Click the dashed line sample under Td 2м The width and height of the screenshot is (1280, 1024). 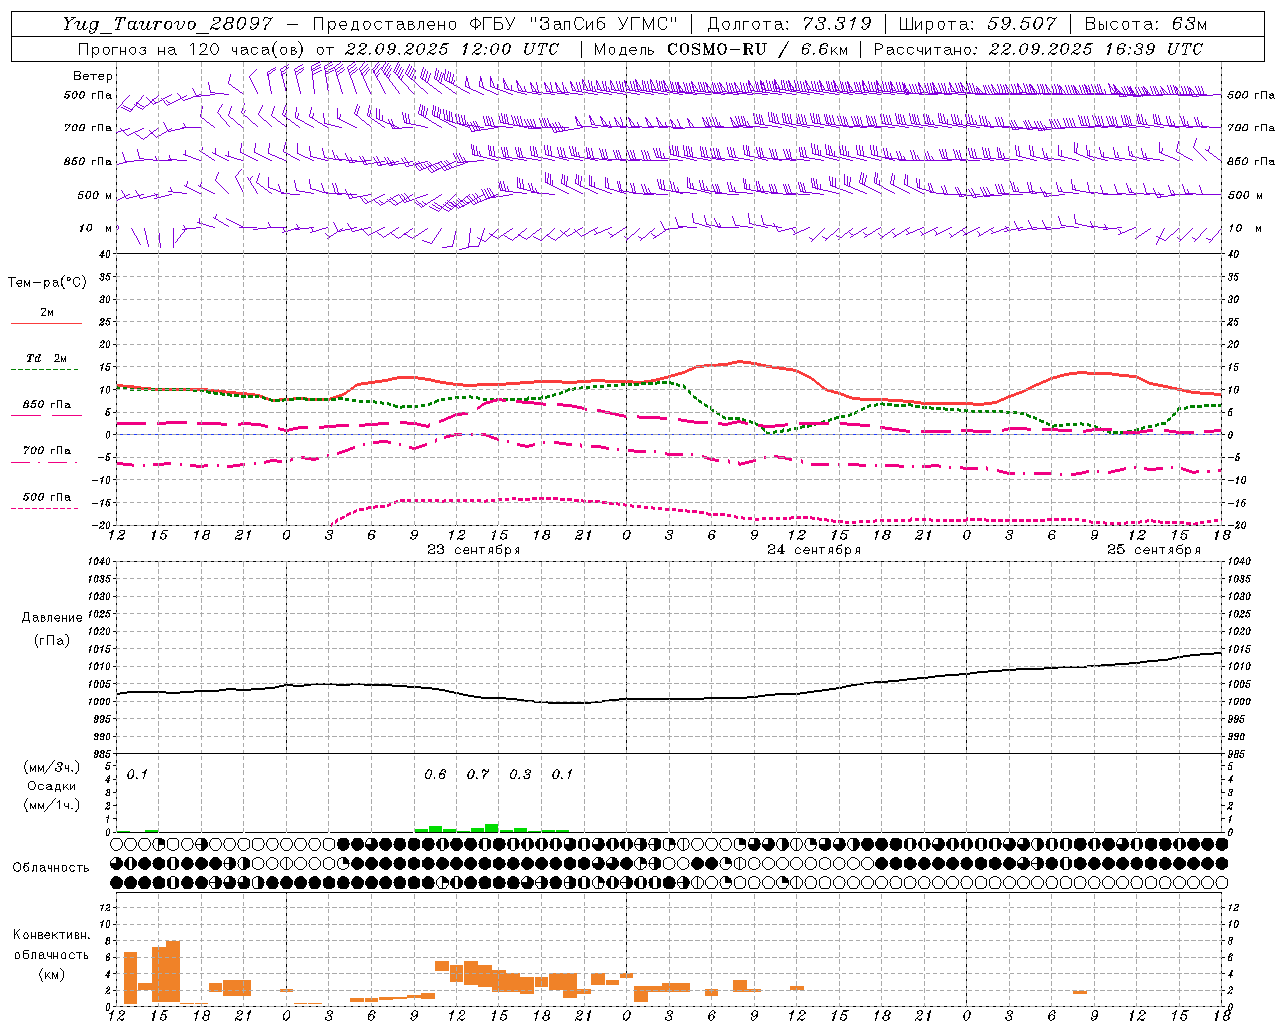(x=45, y=370)
